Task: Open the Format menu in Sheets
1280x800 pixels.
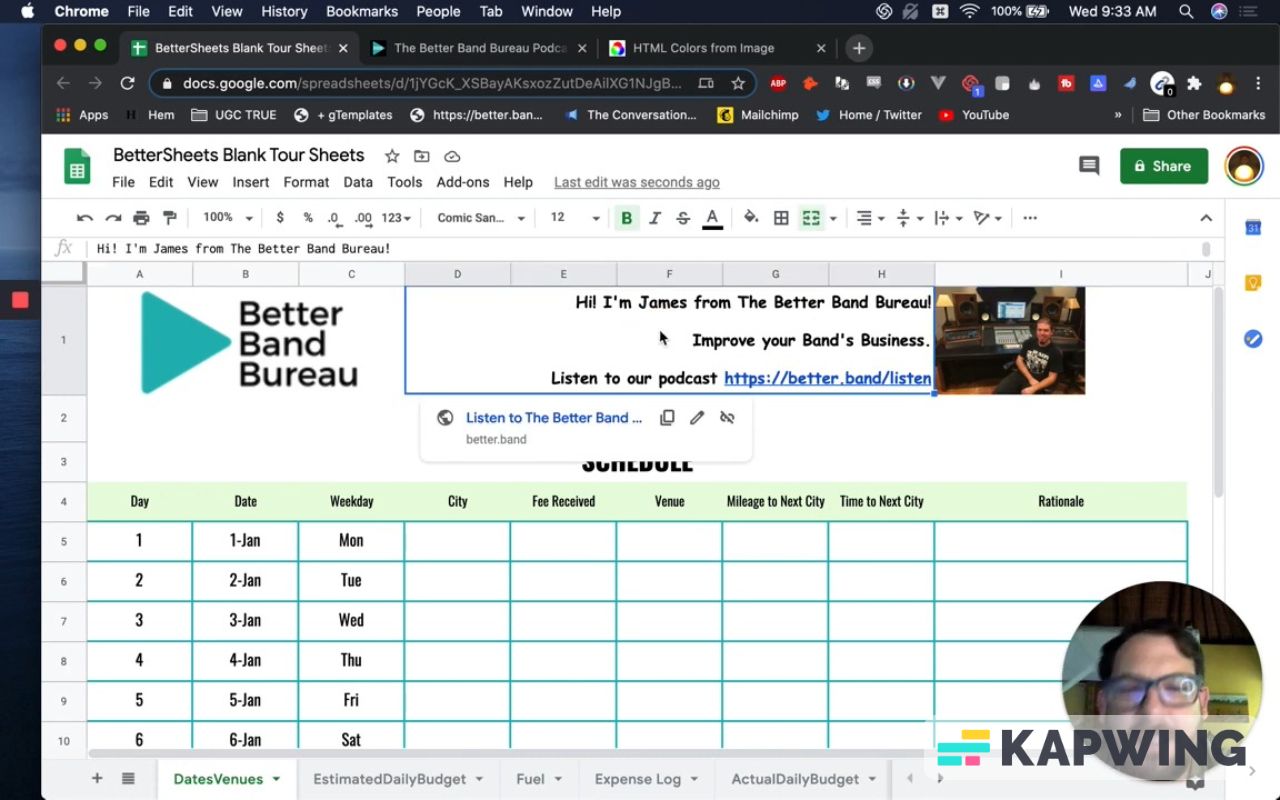Action: (x=306, y=182)
